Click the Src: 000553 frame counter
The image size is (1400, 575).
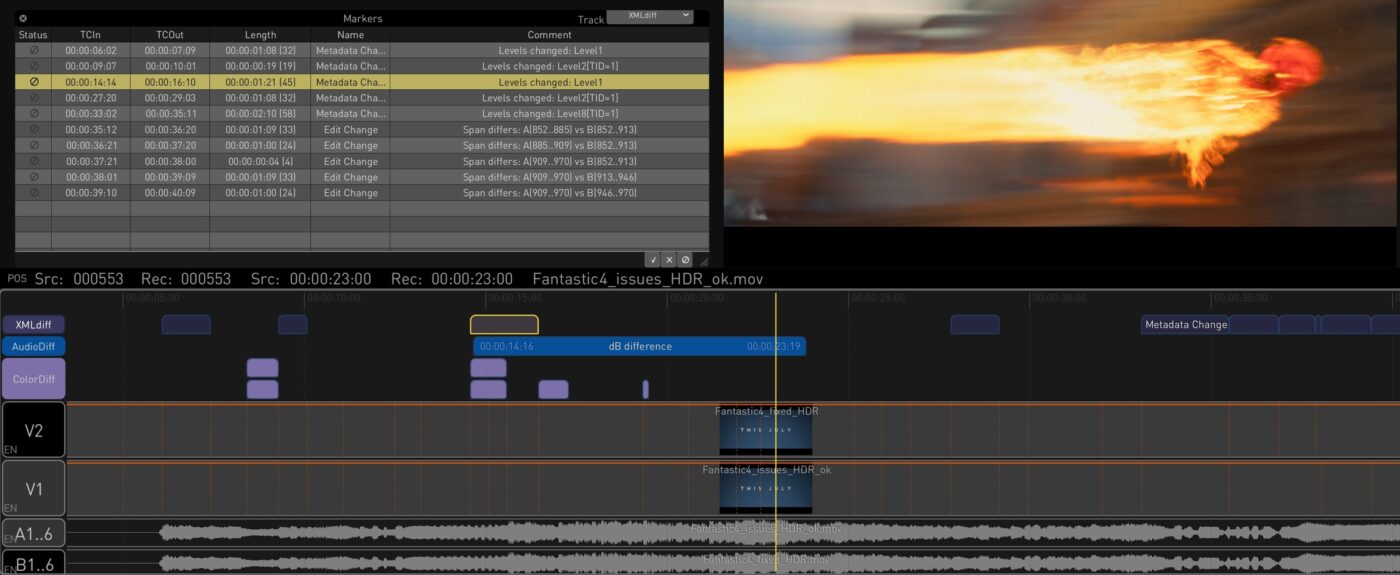tap(79, 279)
